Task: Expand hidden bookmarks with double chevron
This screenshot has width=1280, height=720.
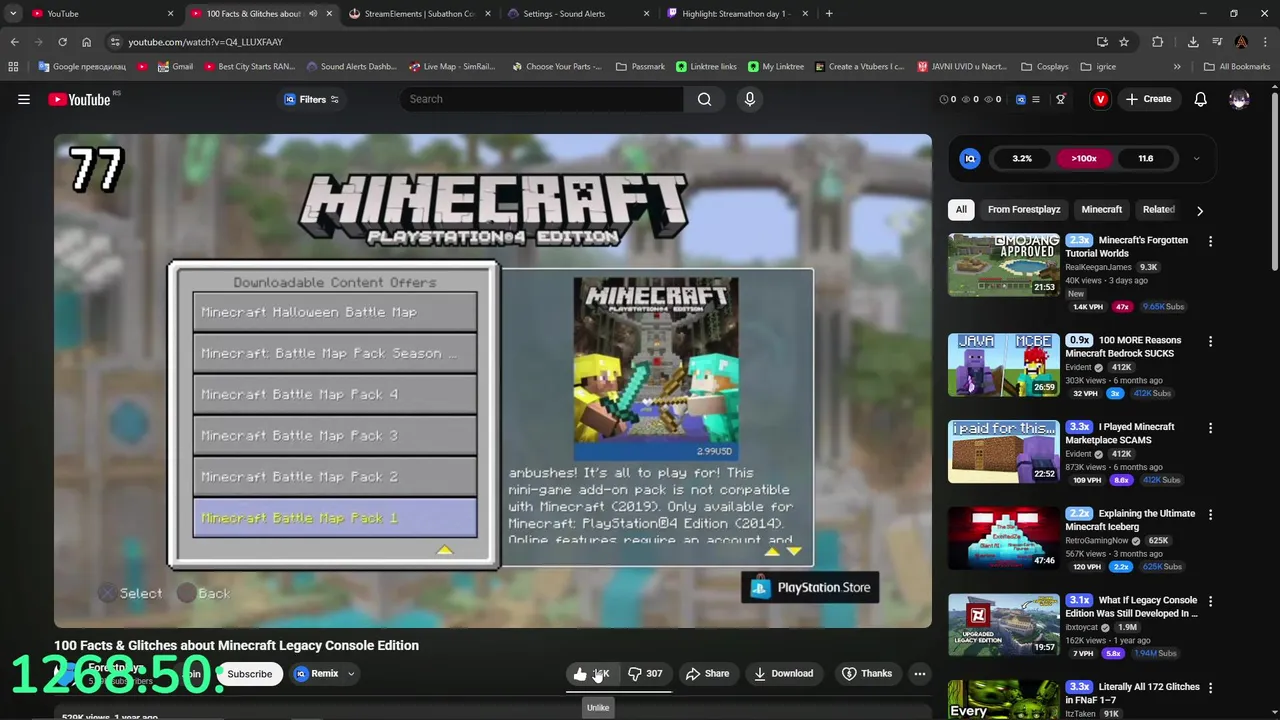Action: (x=1177, y=66)
